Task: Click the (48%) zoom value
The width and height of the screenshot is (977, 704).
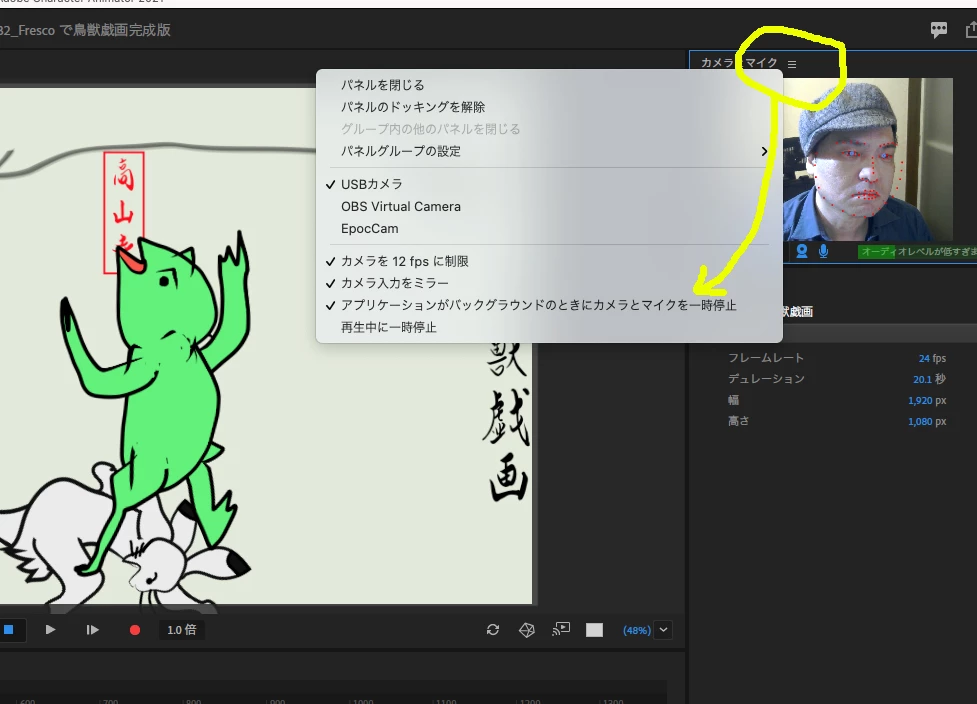Action: (x=637, y=630)
